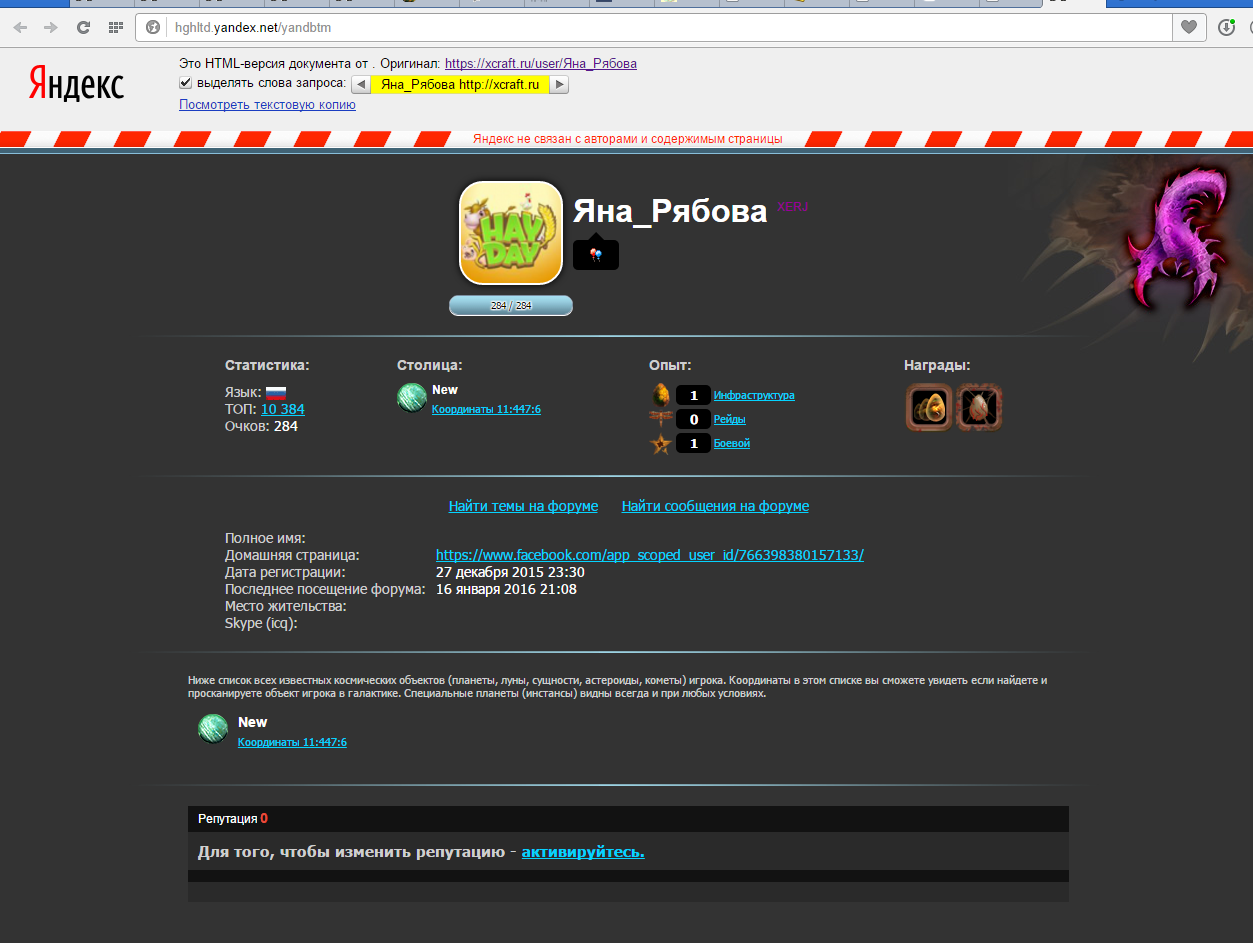Image resolution: width=1253 pixels, height=943 pixels.
Task: Click the site info icon in the address bar
Action: pos(153,27)
